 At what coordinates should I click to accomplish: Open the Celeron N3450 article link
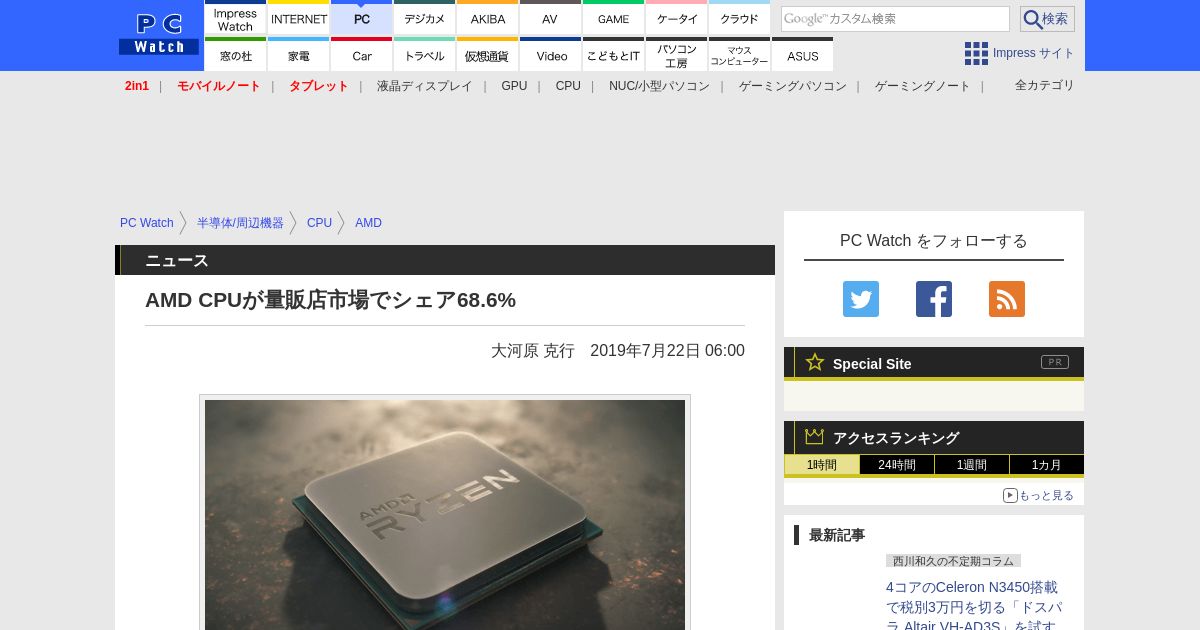pyautogui.click(x=974, y=605)
